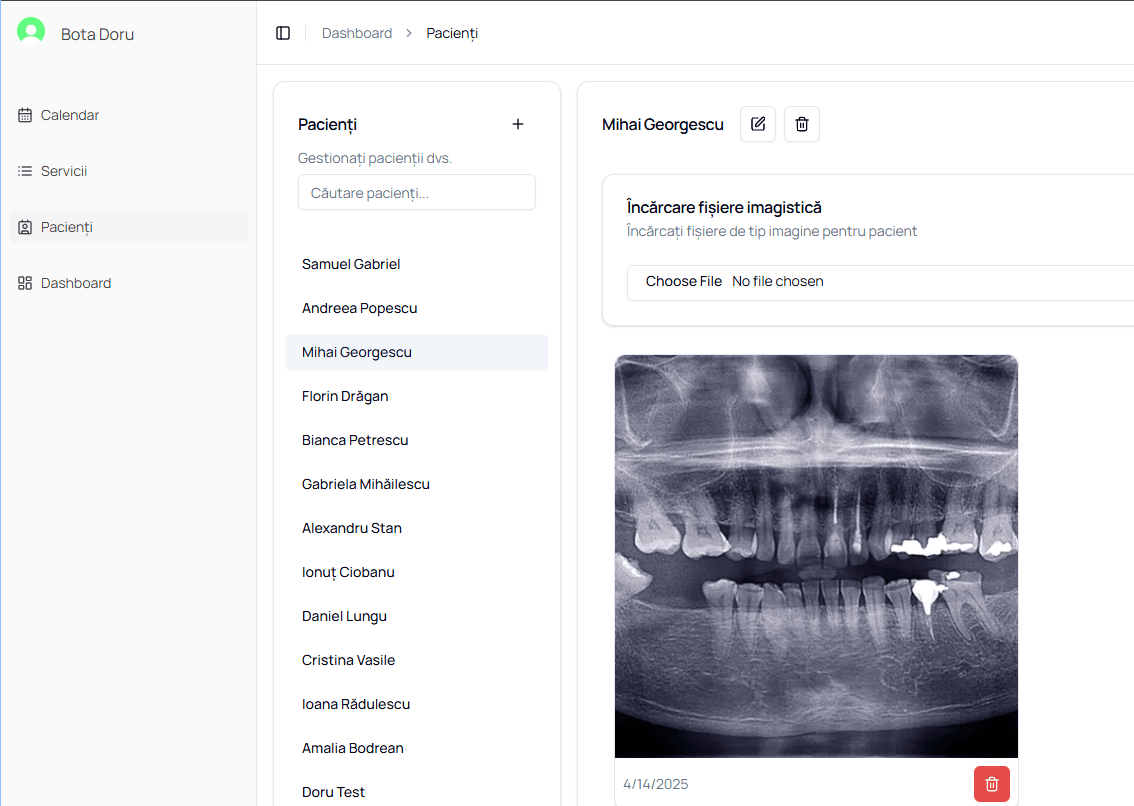Screen dimensions: 1134x806
Task: Open the dental X-ray thumbnail
Action: coord(817,556)
